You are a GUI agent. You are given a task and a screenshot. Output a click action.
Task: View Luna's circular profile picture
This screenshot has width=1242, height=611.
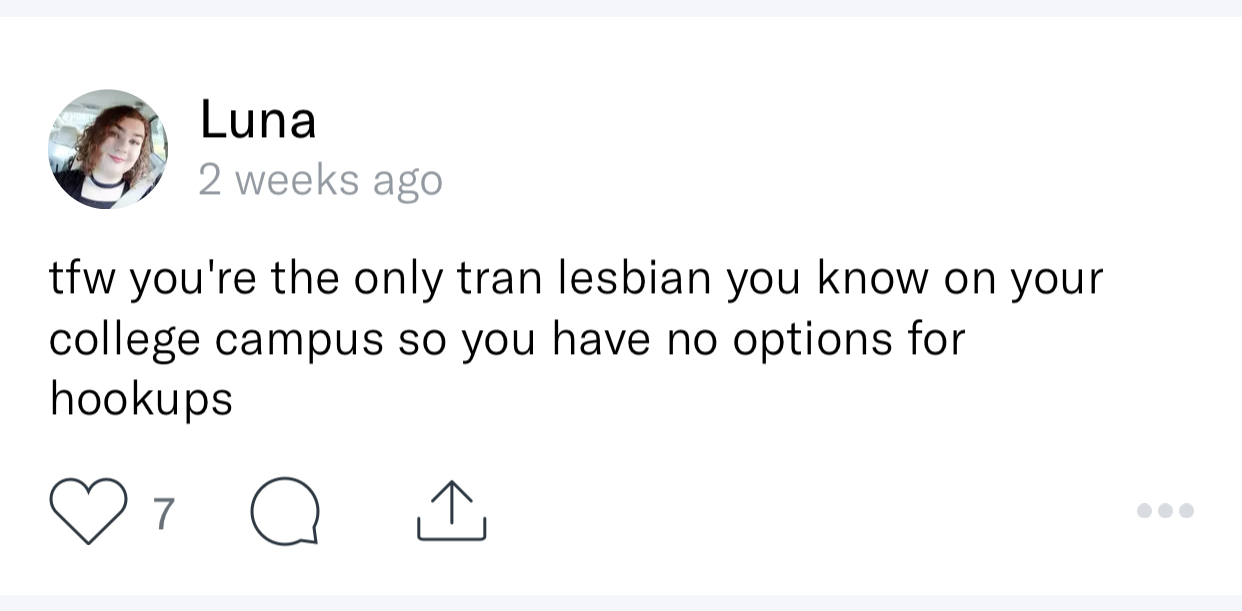[x=108, y=149]
